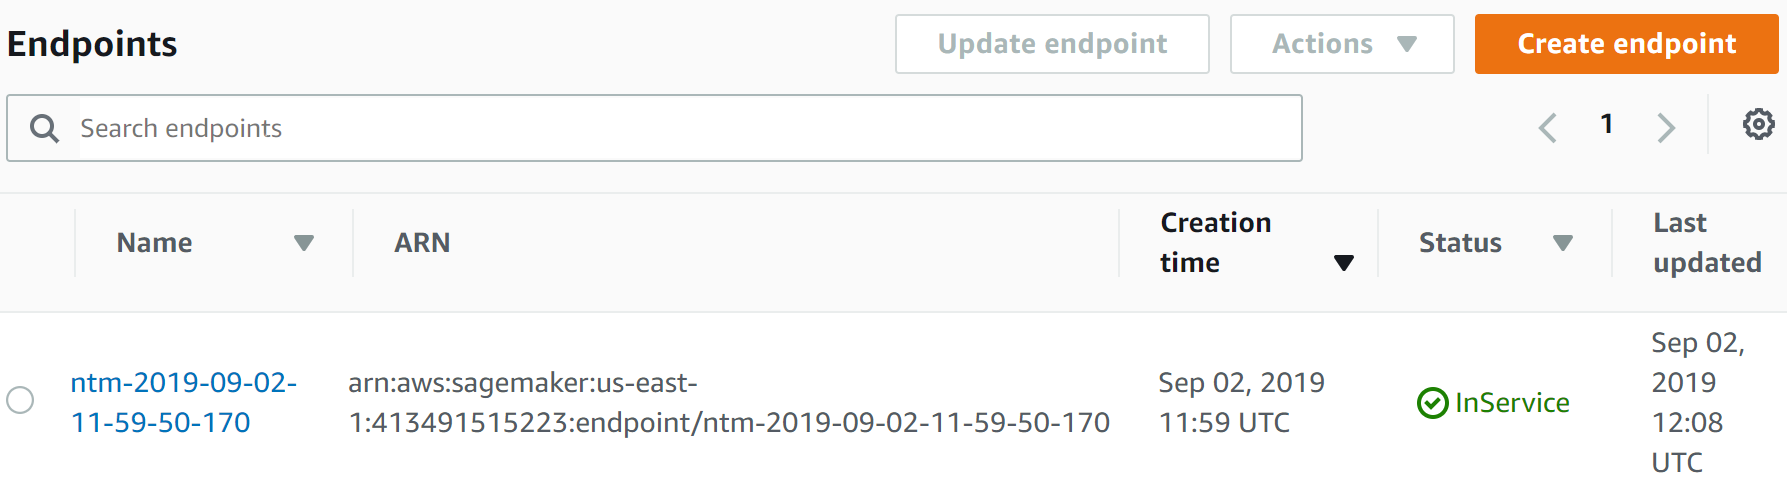Expand the Actions dropdown menu
Screen dimensions: 1787x480
pyautogui.click(x=1342, y=44)
